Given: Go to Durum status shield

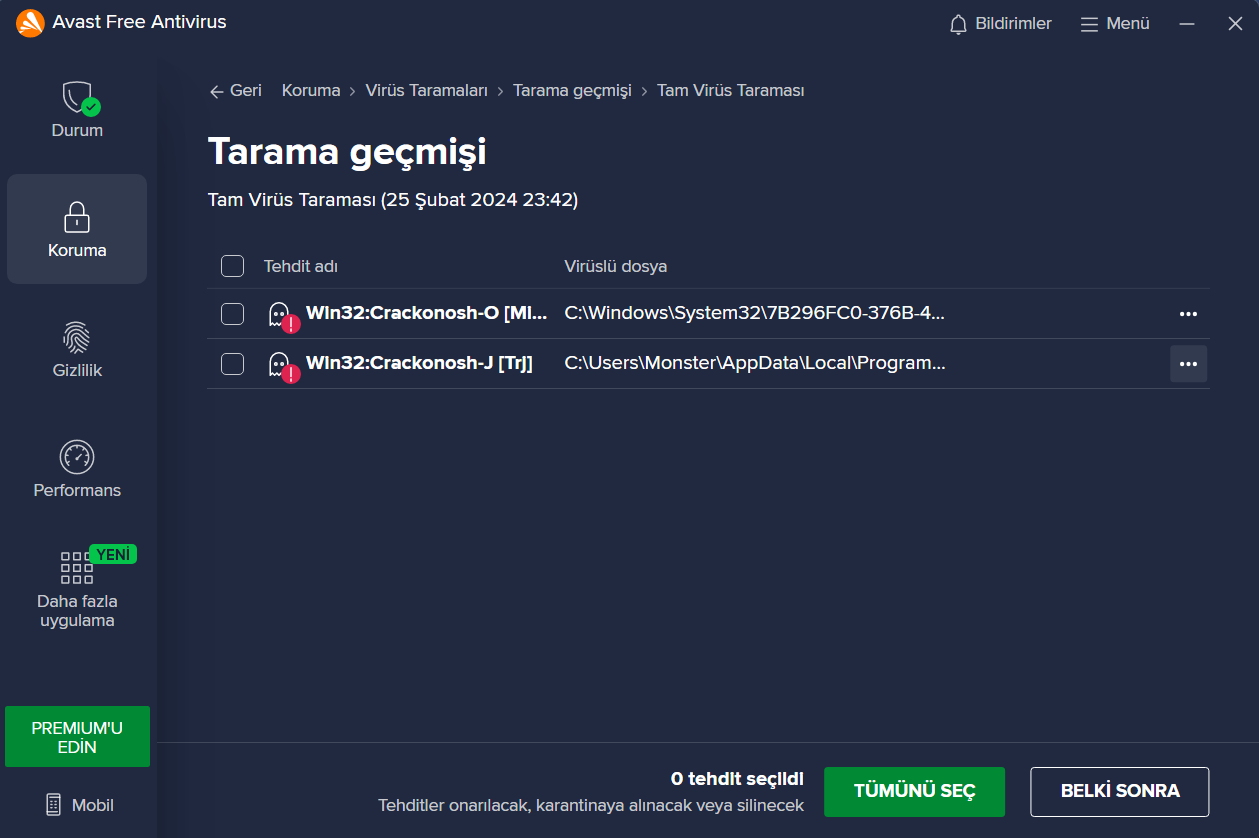Looking at the screenshot, I should [x=77, y=109].
